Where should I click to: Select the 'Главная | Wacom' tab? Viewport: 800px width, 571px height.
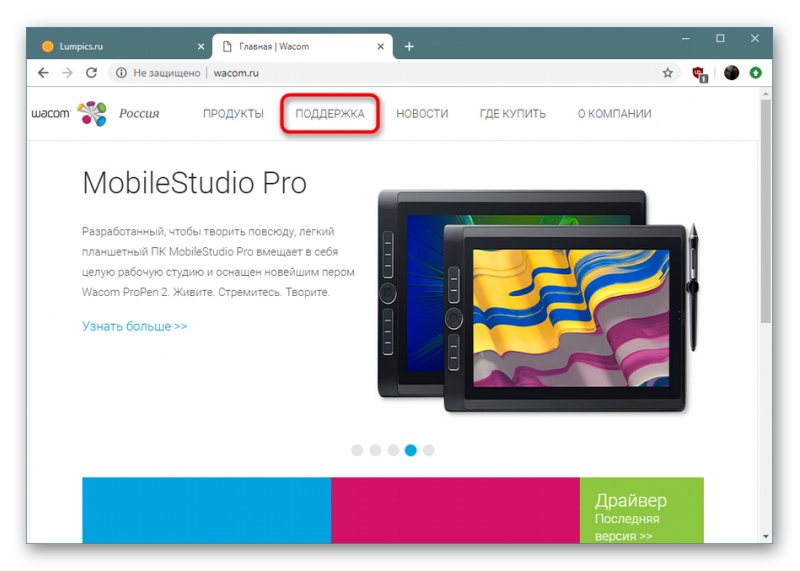303,46
